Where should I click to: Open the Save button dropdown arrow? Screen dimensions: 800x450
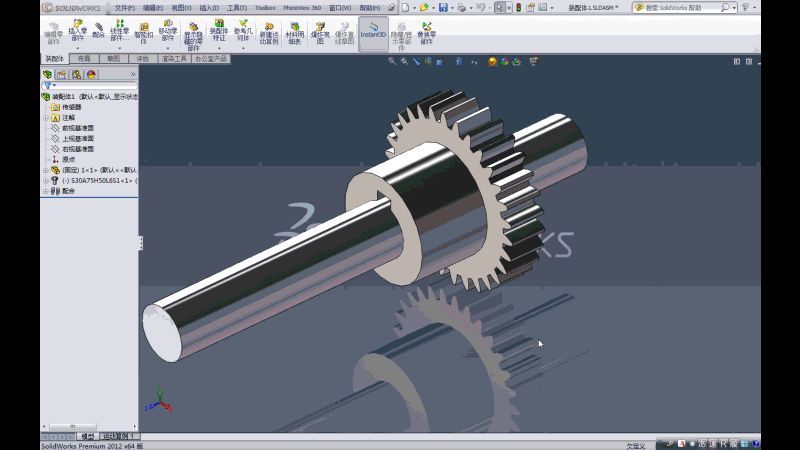point(452,8)
